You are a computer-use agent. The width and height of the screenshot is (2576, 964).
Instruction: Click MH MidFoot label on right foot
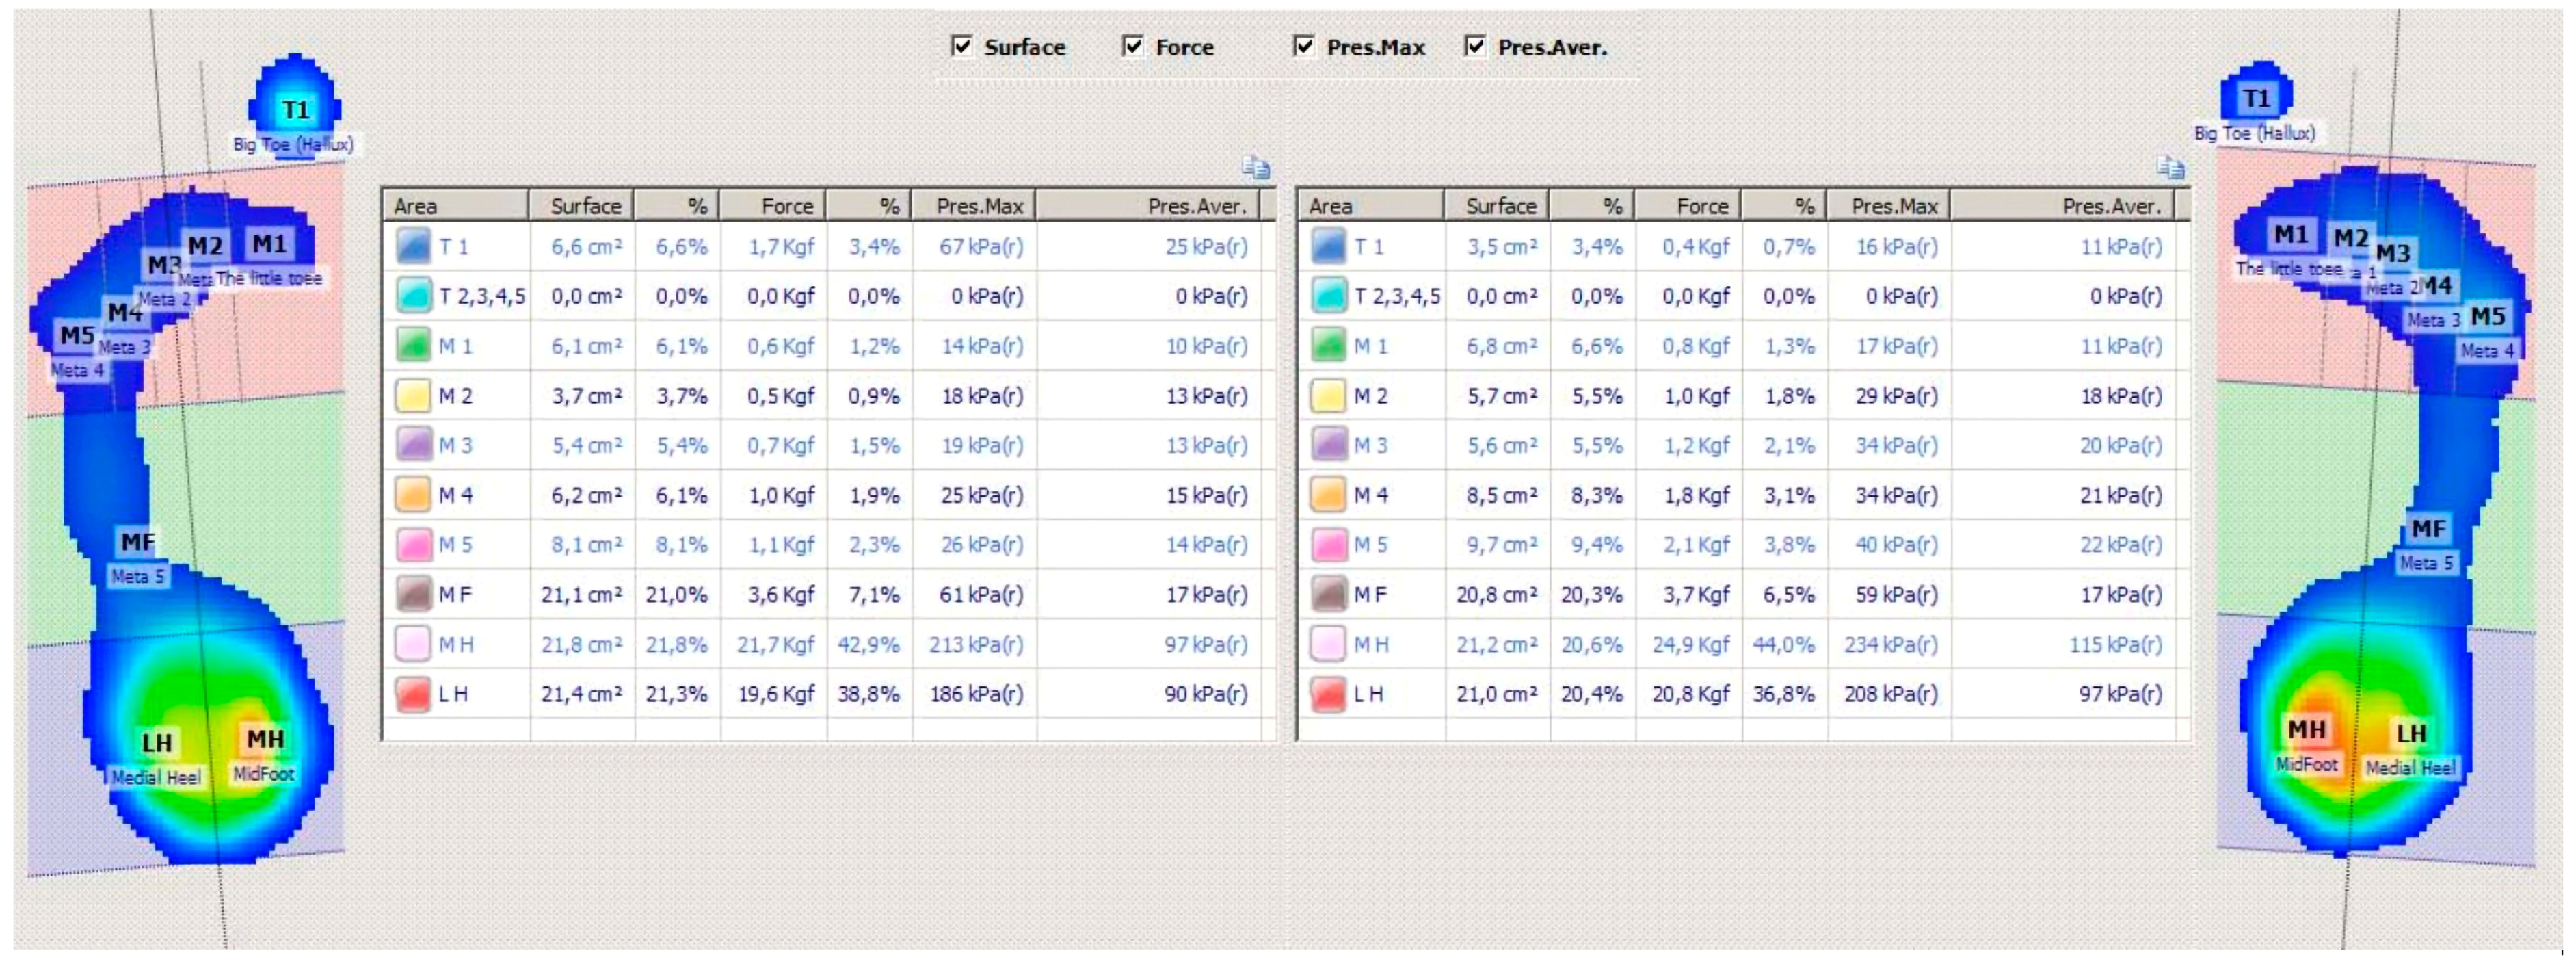pos(2306,730)
